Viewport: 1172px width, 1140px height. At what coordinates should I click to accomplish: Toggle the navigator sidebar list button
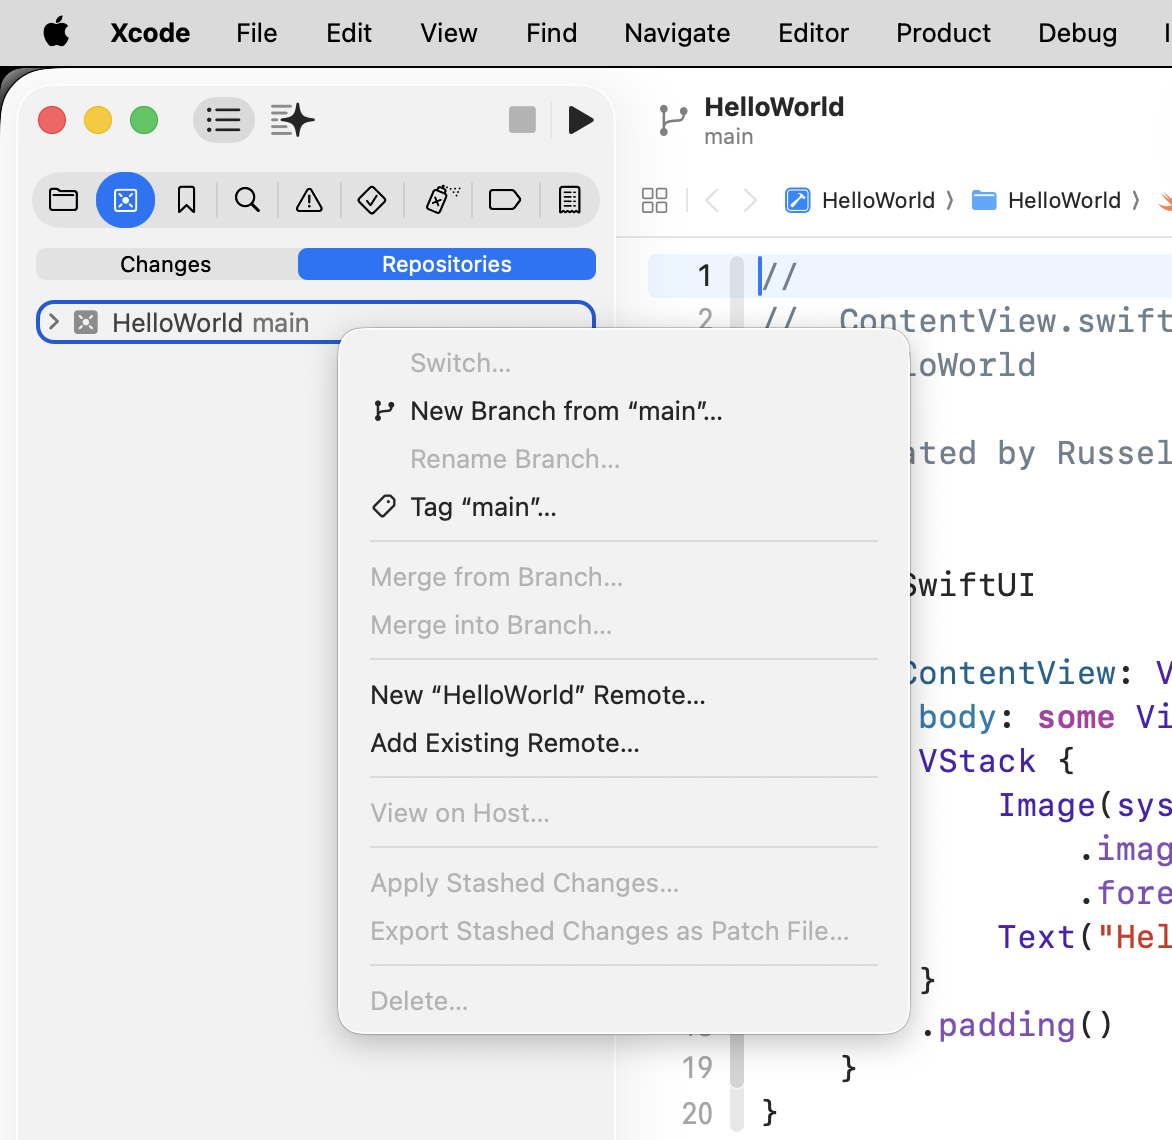tap(223, 121)
